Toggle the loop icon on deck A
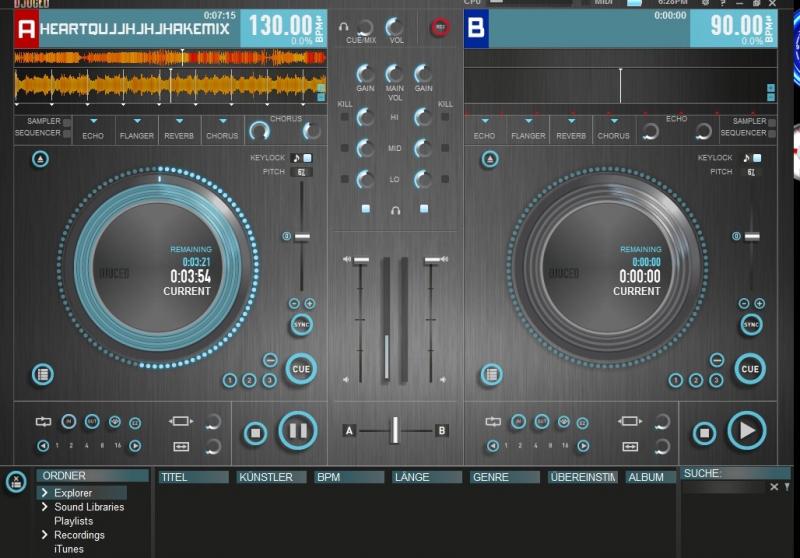800x558 pixels. [x=43, y=421]
